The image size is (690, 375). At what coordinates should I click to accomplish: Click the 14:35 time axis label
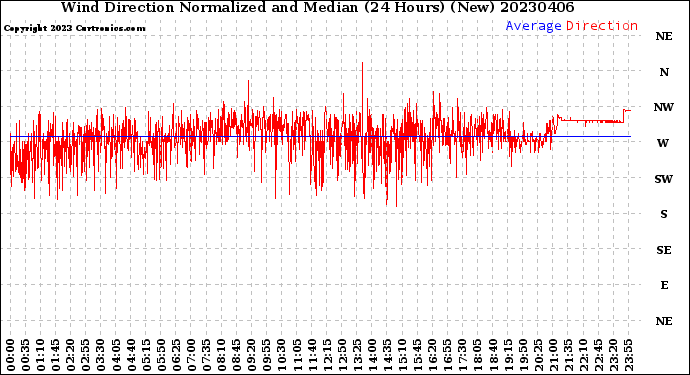(387, 355)
